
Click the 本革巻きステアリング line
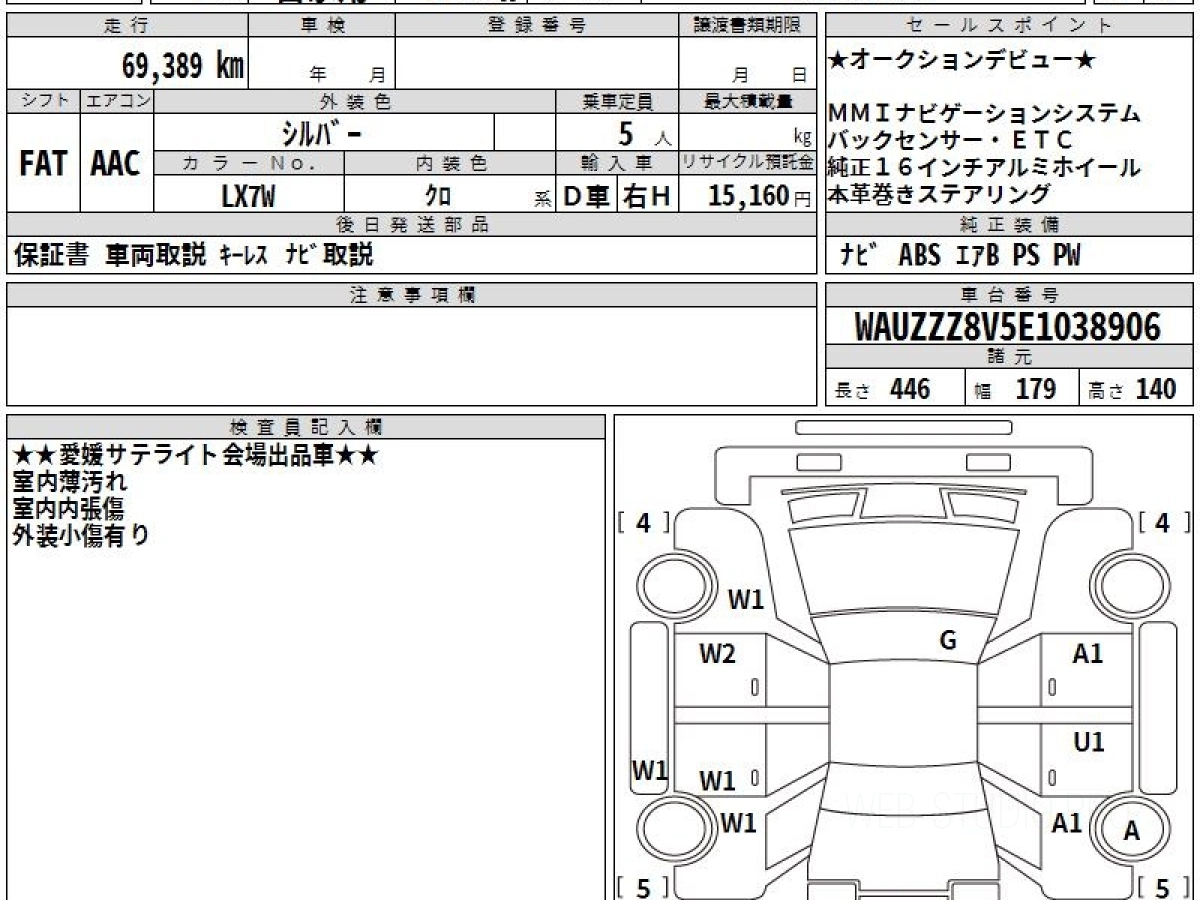point(939,194)
